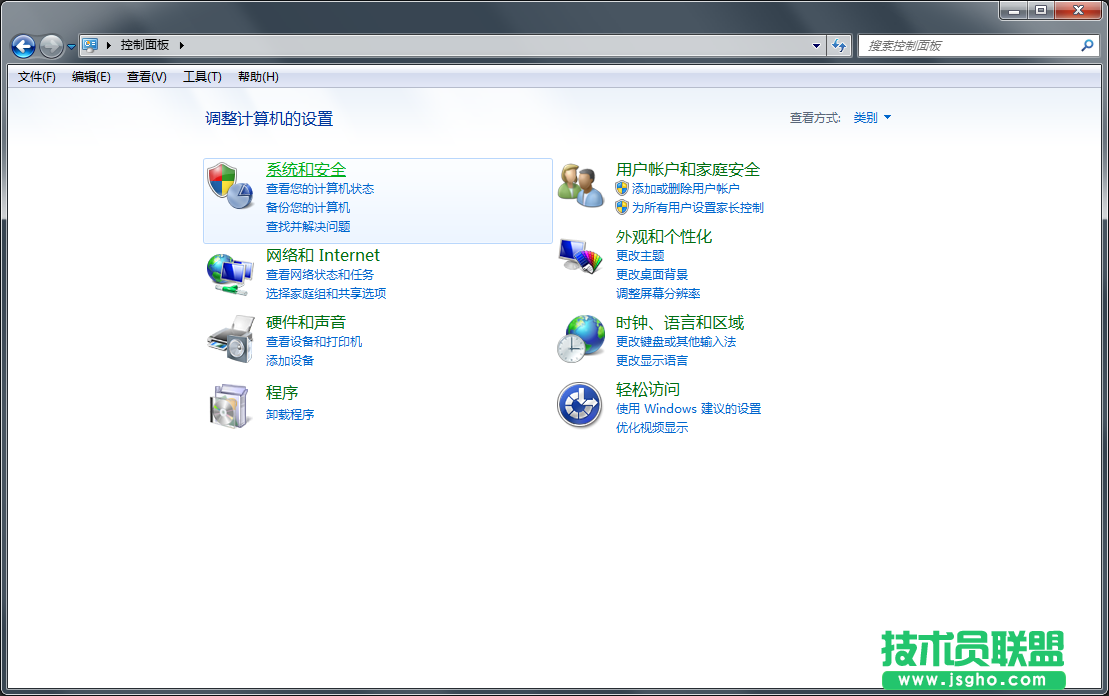Click the 网络和 Internet globe icon
This screenshot has height=696, width=1109.
coord(230,271)
